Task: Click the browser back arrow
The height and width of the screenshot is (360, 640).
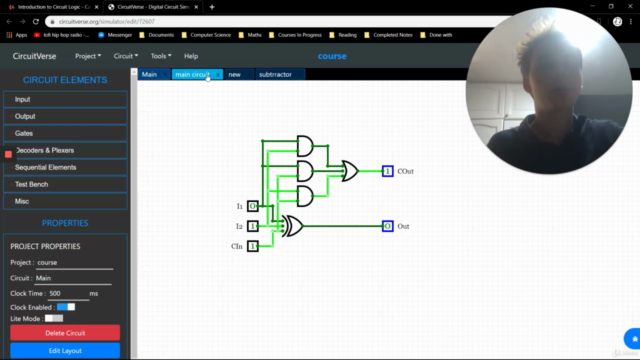Action: click(9, 21)
